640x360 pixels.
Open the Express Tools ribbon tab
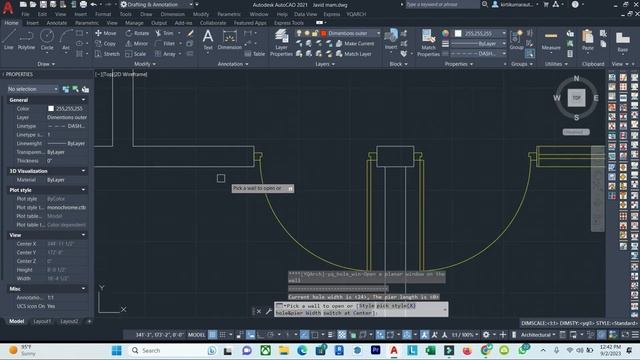click(x=289, y=23)
